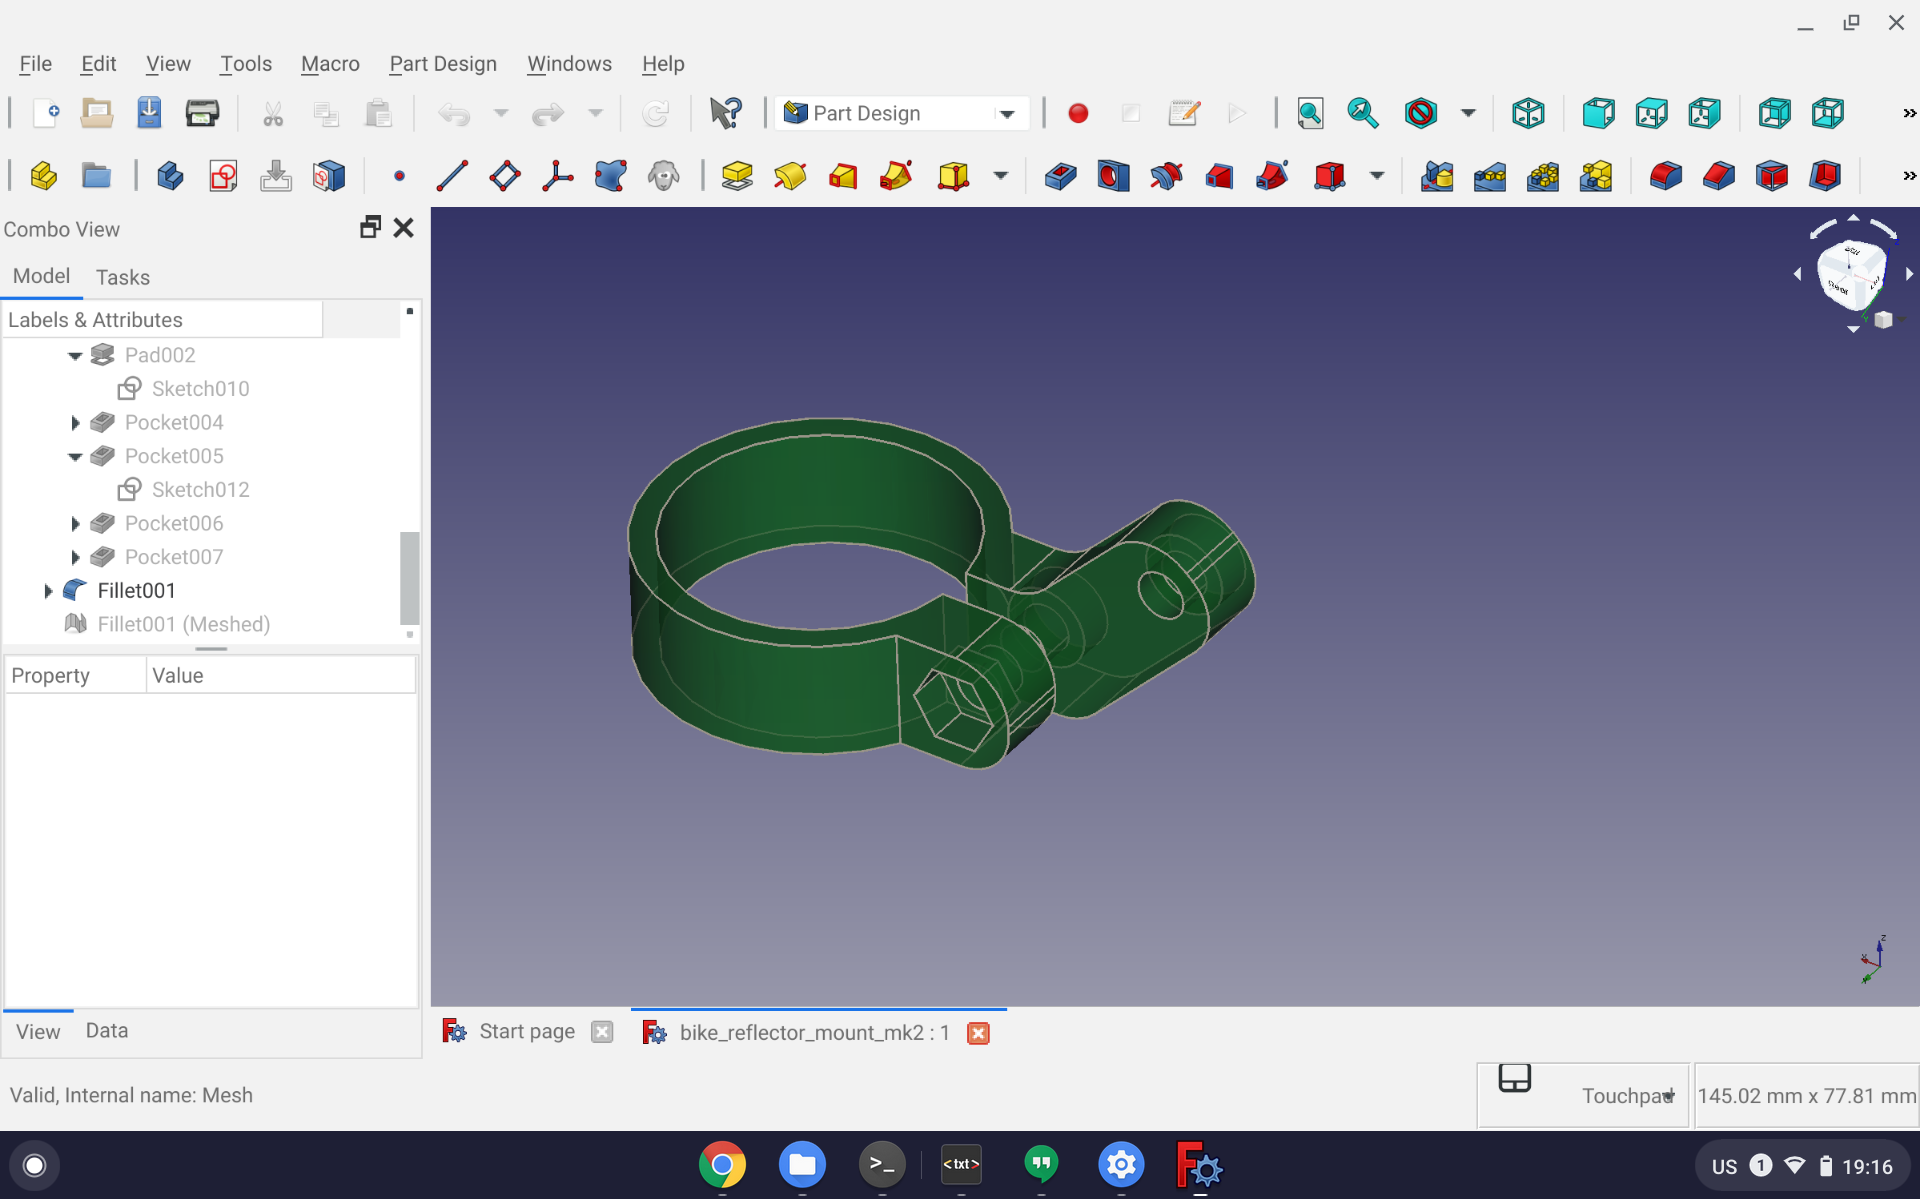This screenshot has width=1920, height=1199.
Task: Expand the hidden view toolbar chevron
Action: pos(1909,113)
